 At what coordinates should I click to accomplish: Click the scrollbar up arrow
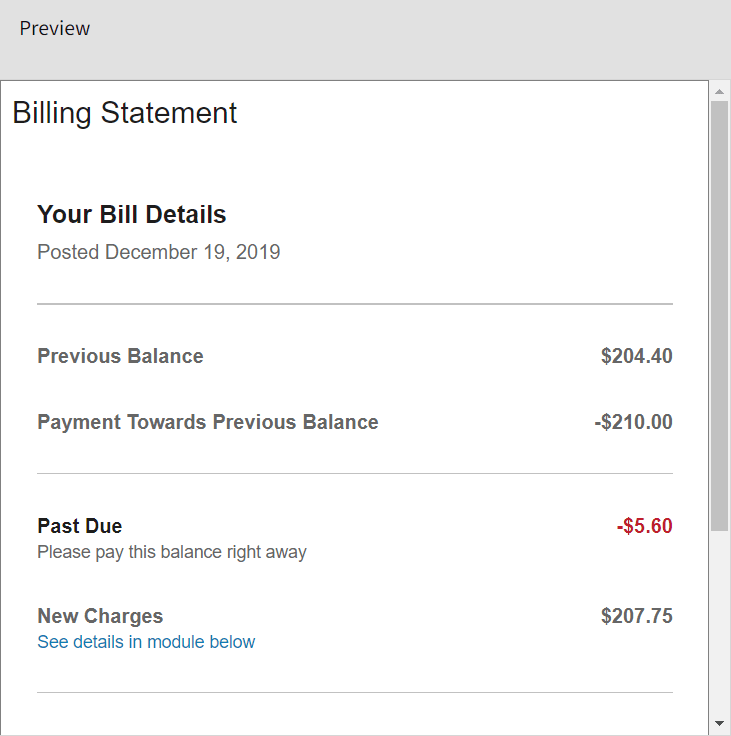tap(719, 91)
